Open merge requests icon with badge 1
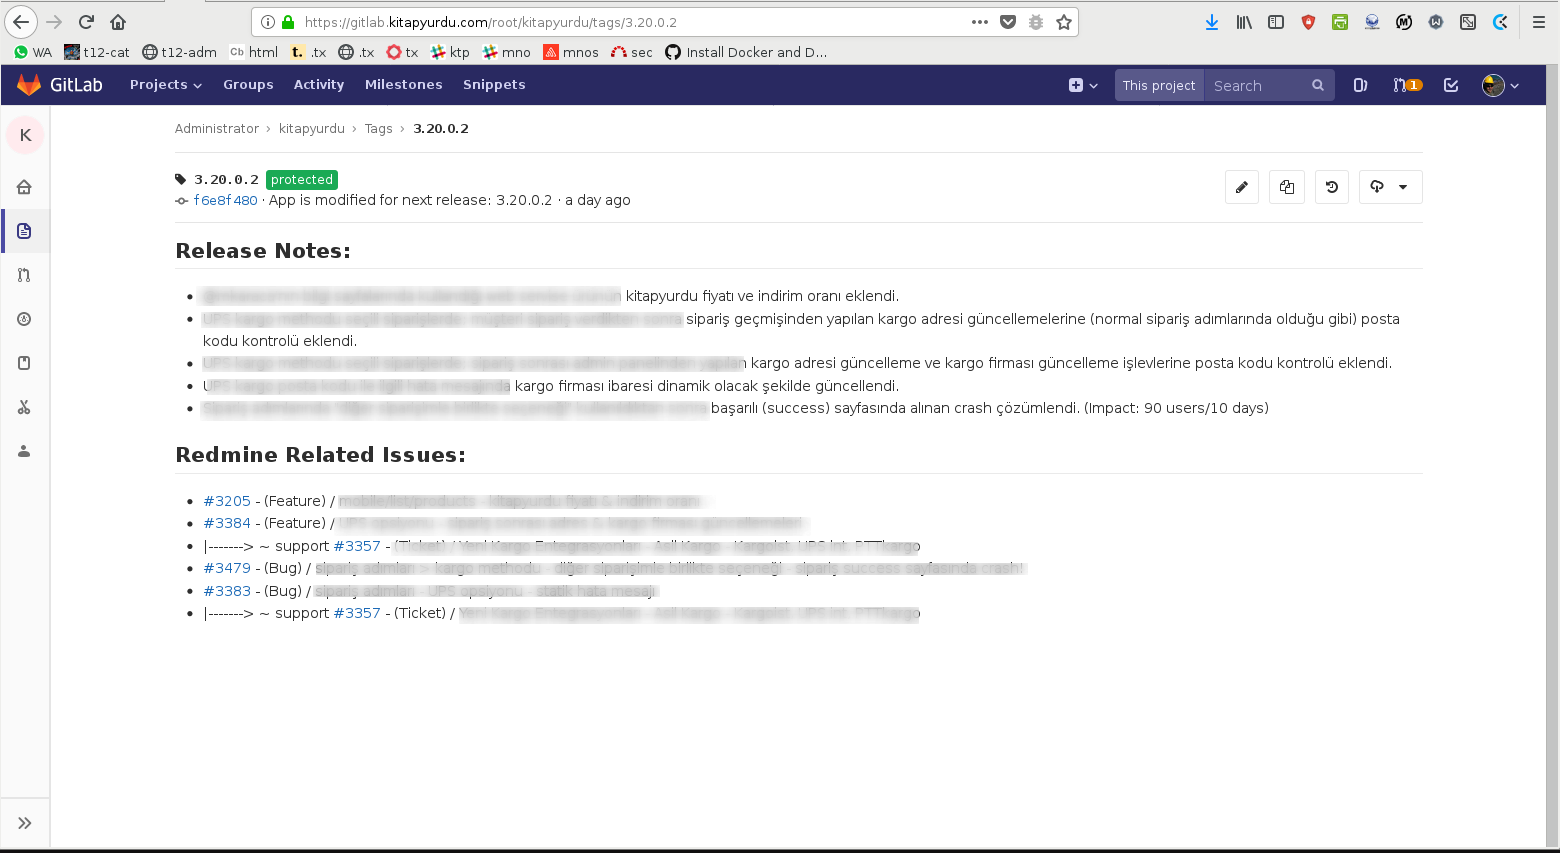The width and height of the screenshot is (1560, 853). point(1407,85)
